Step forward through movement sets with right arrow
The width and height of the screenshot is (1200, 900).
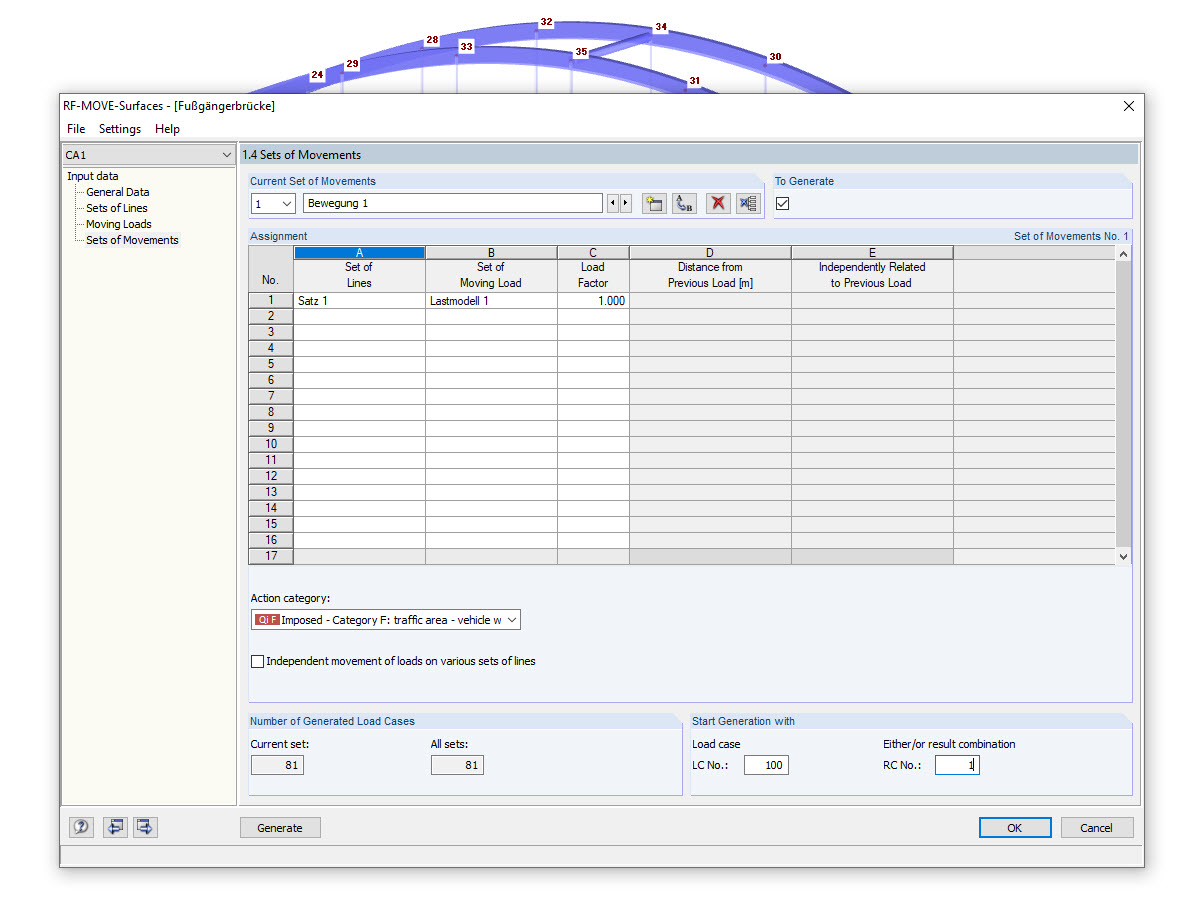point(626,203)
